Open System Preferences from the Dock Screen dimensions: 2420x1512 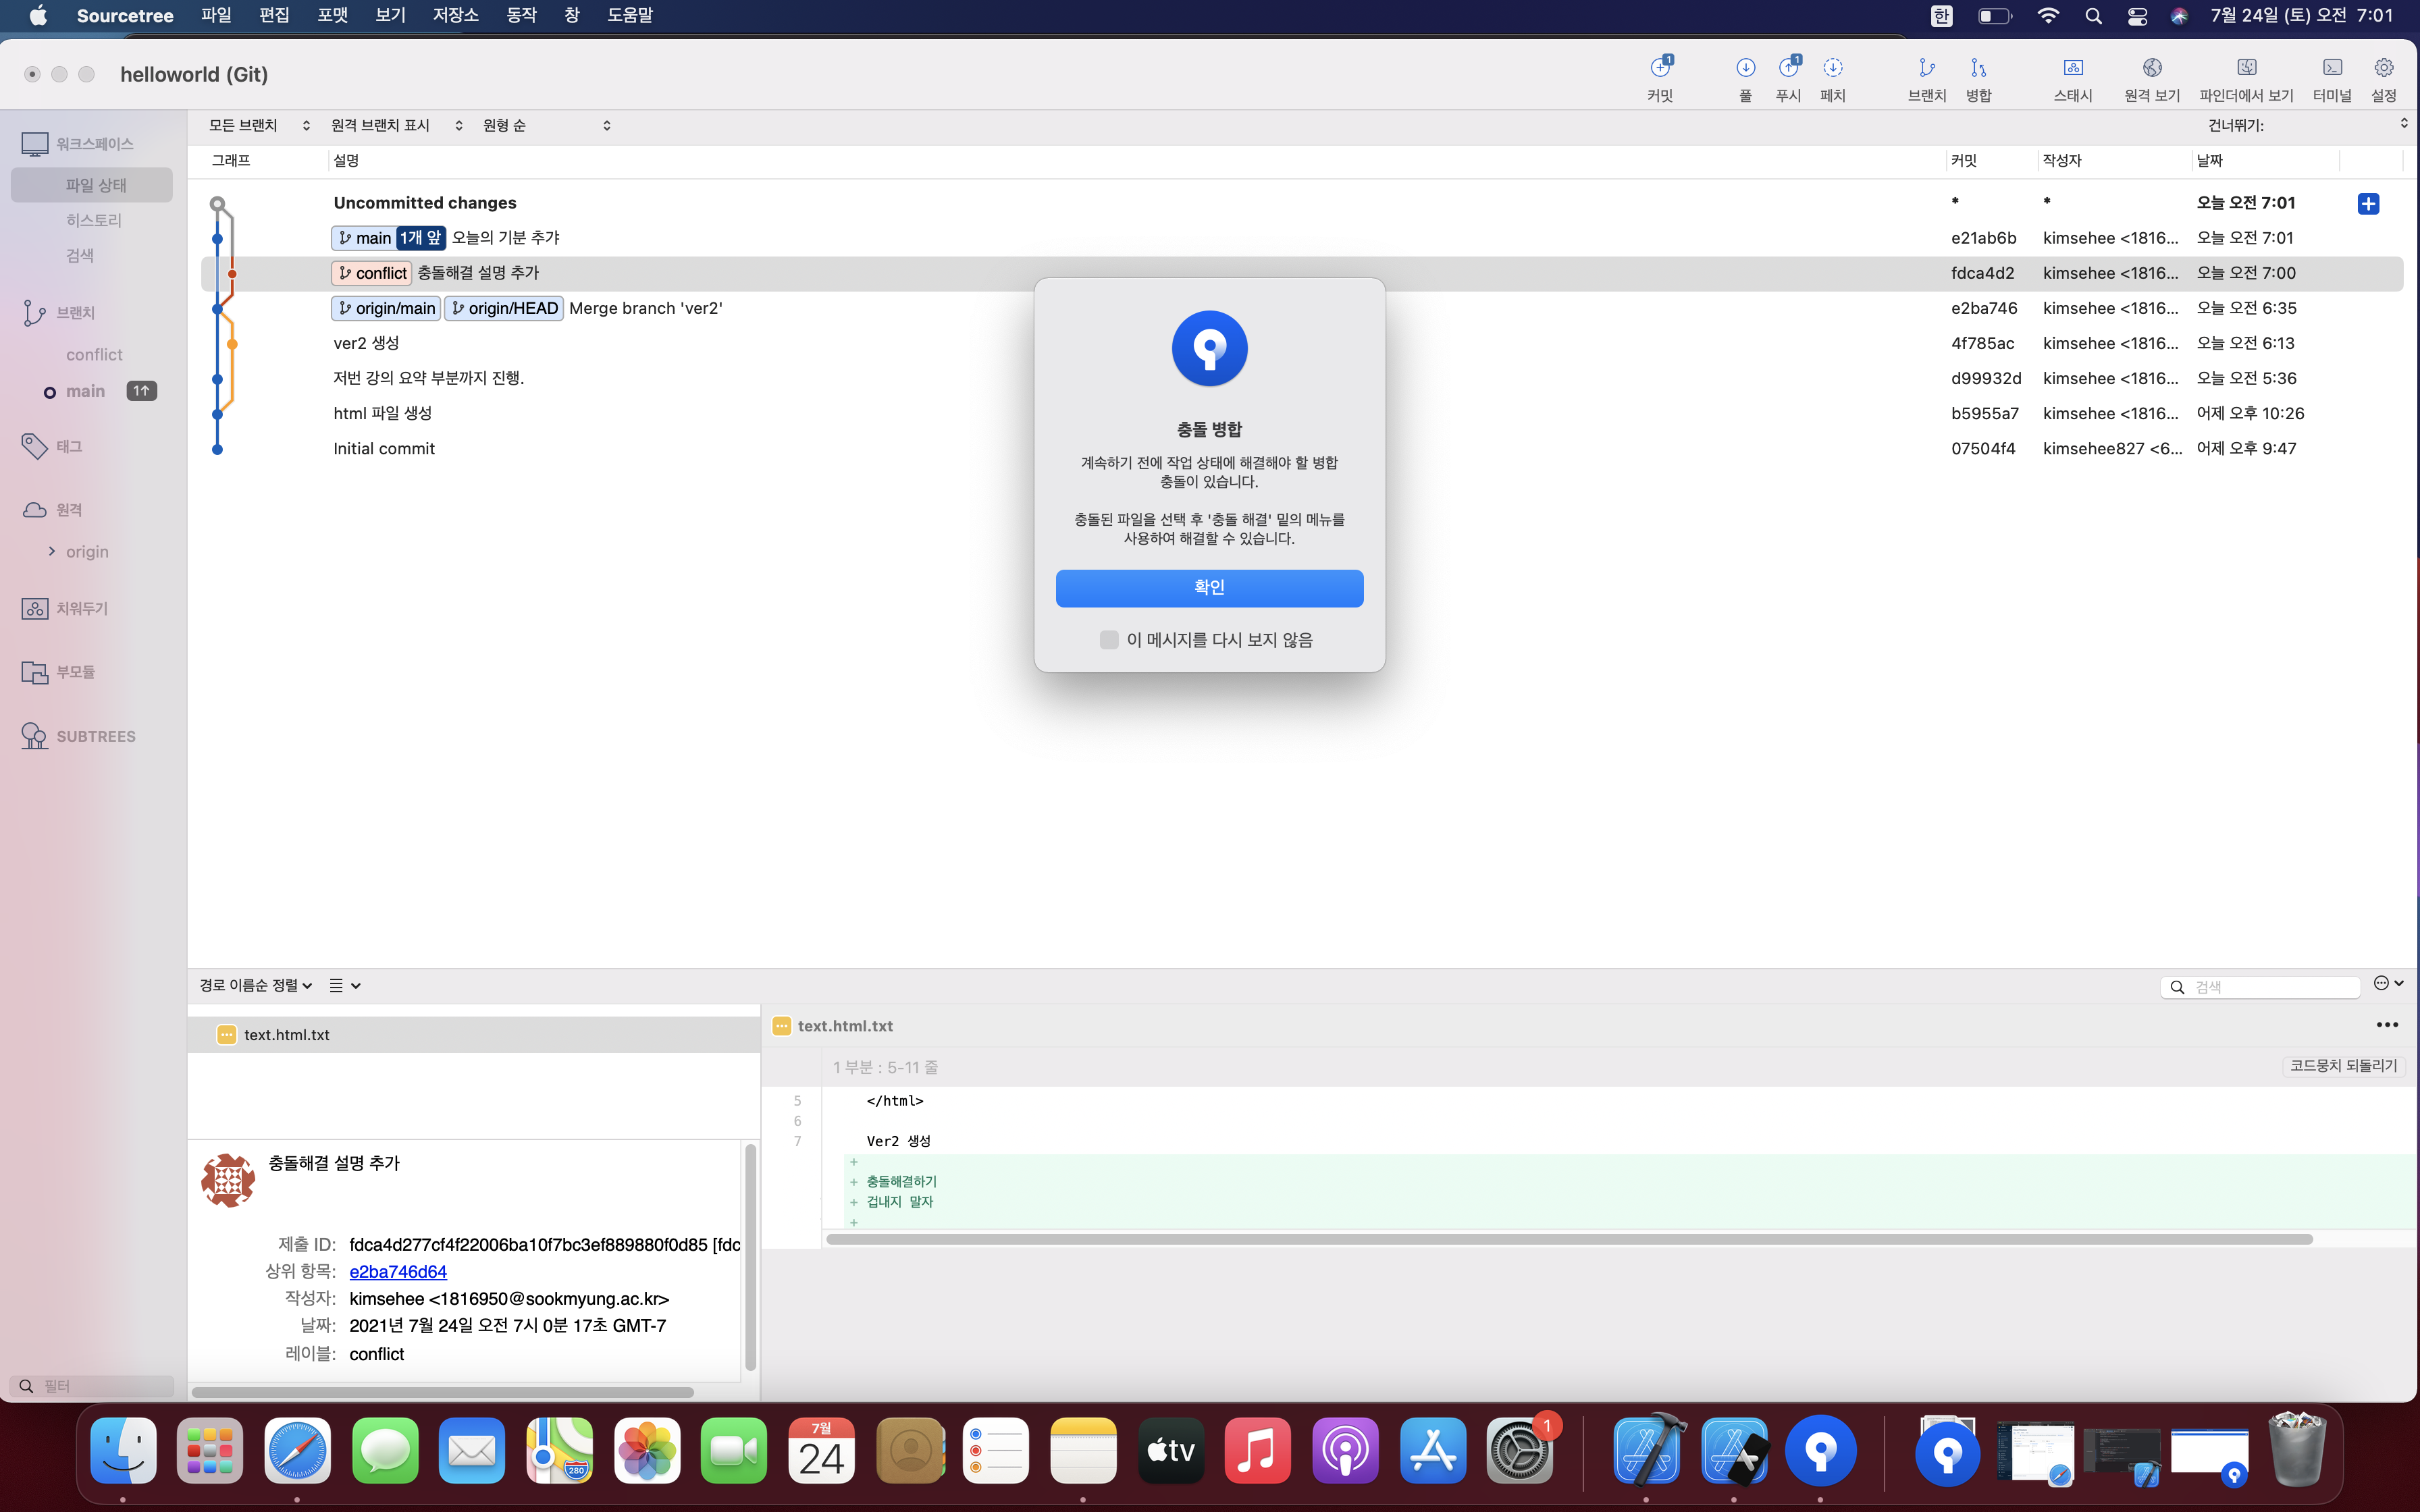[x=1519, y=1450]
